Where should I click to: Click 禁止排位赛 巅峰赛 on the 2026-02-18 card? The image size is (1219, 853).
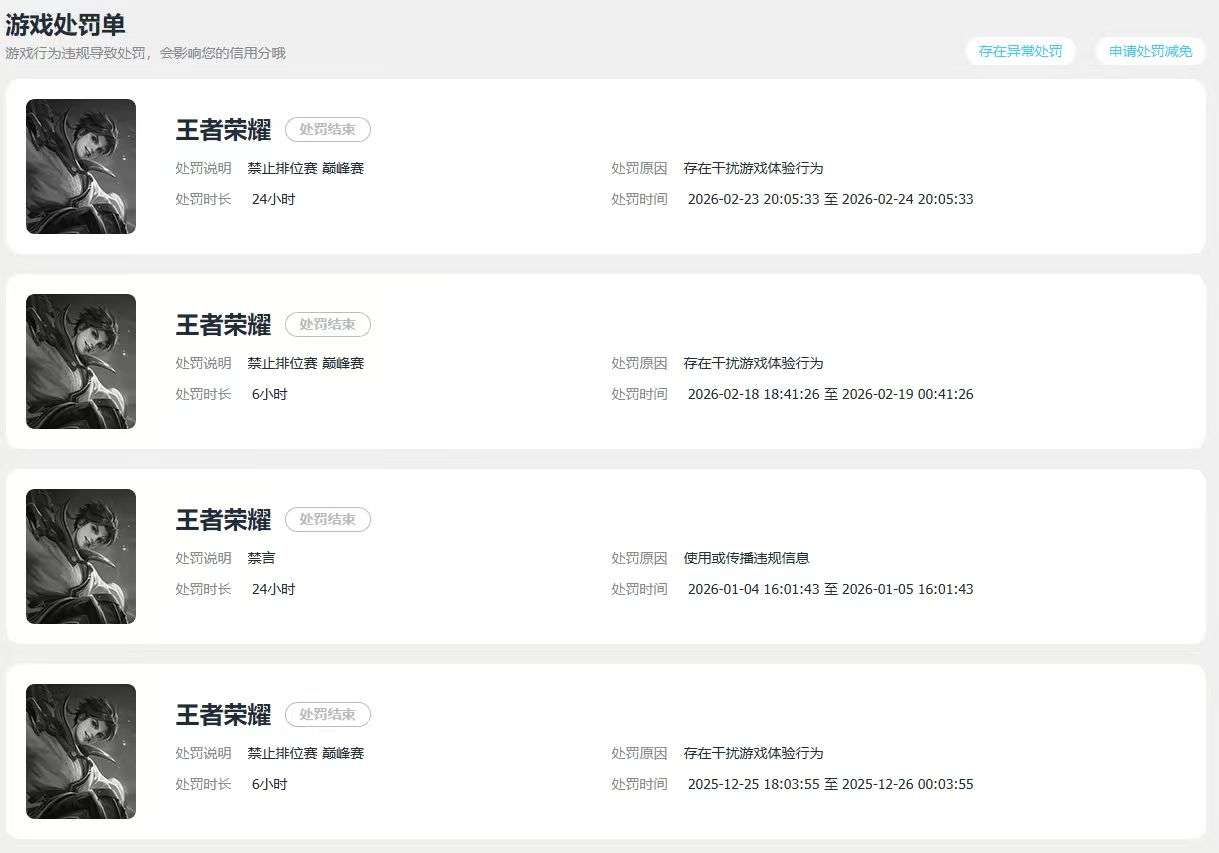pos(306,363)
